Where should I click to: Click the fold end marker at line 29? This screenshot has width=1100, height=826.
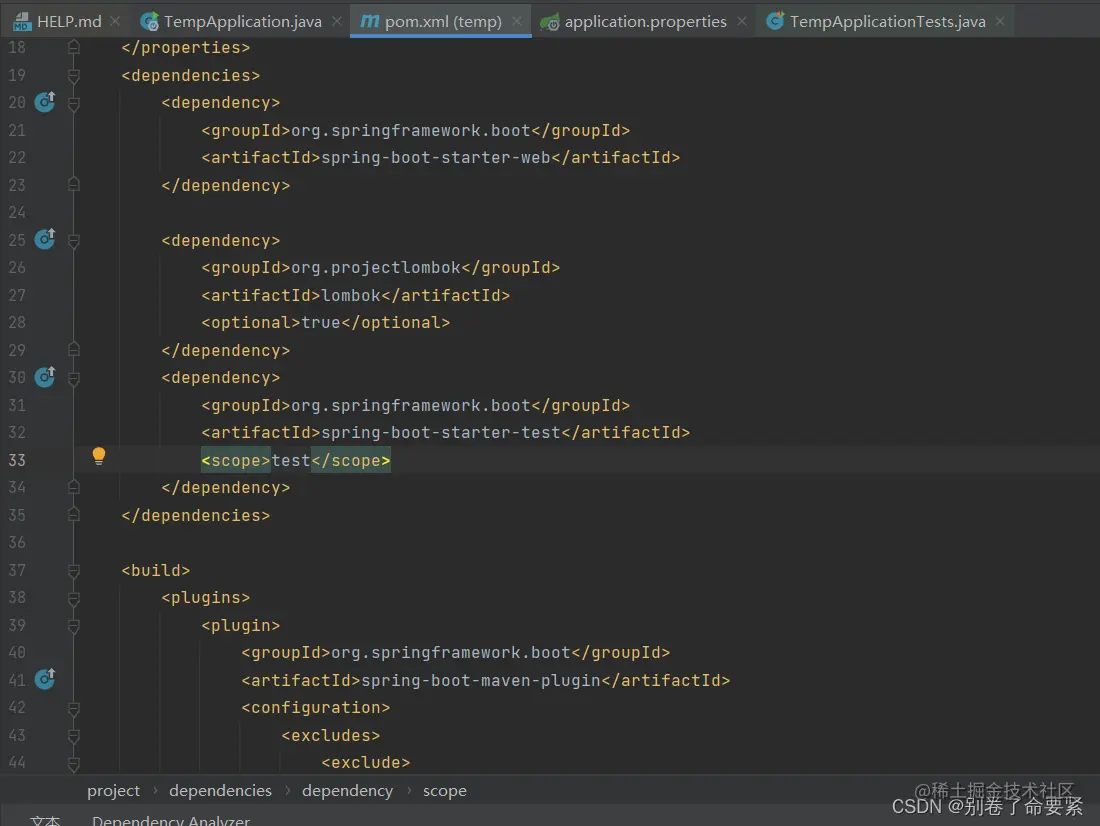74,349
